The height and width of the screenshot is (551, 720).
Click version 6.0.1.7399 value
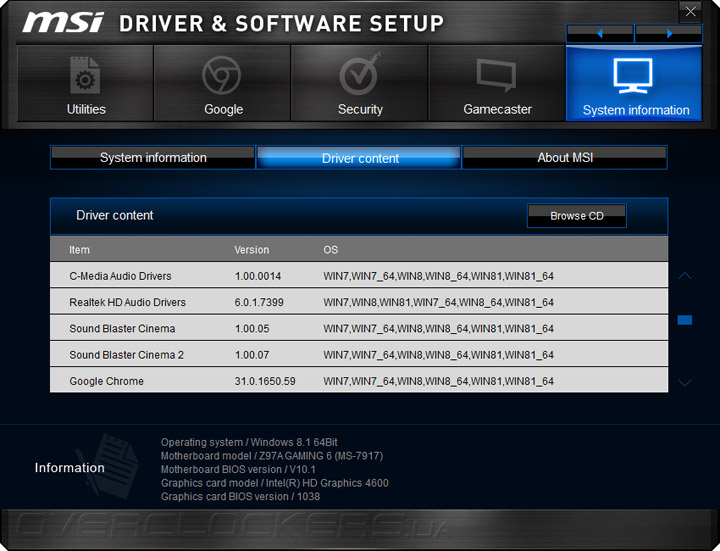tap(259, 302)
